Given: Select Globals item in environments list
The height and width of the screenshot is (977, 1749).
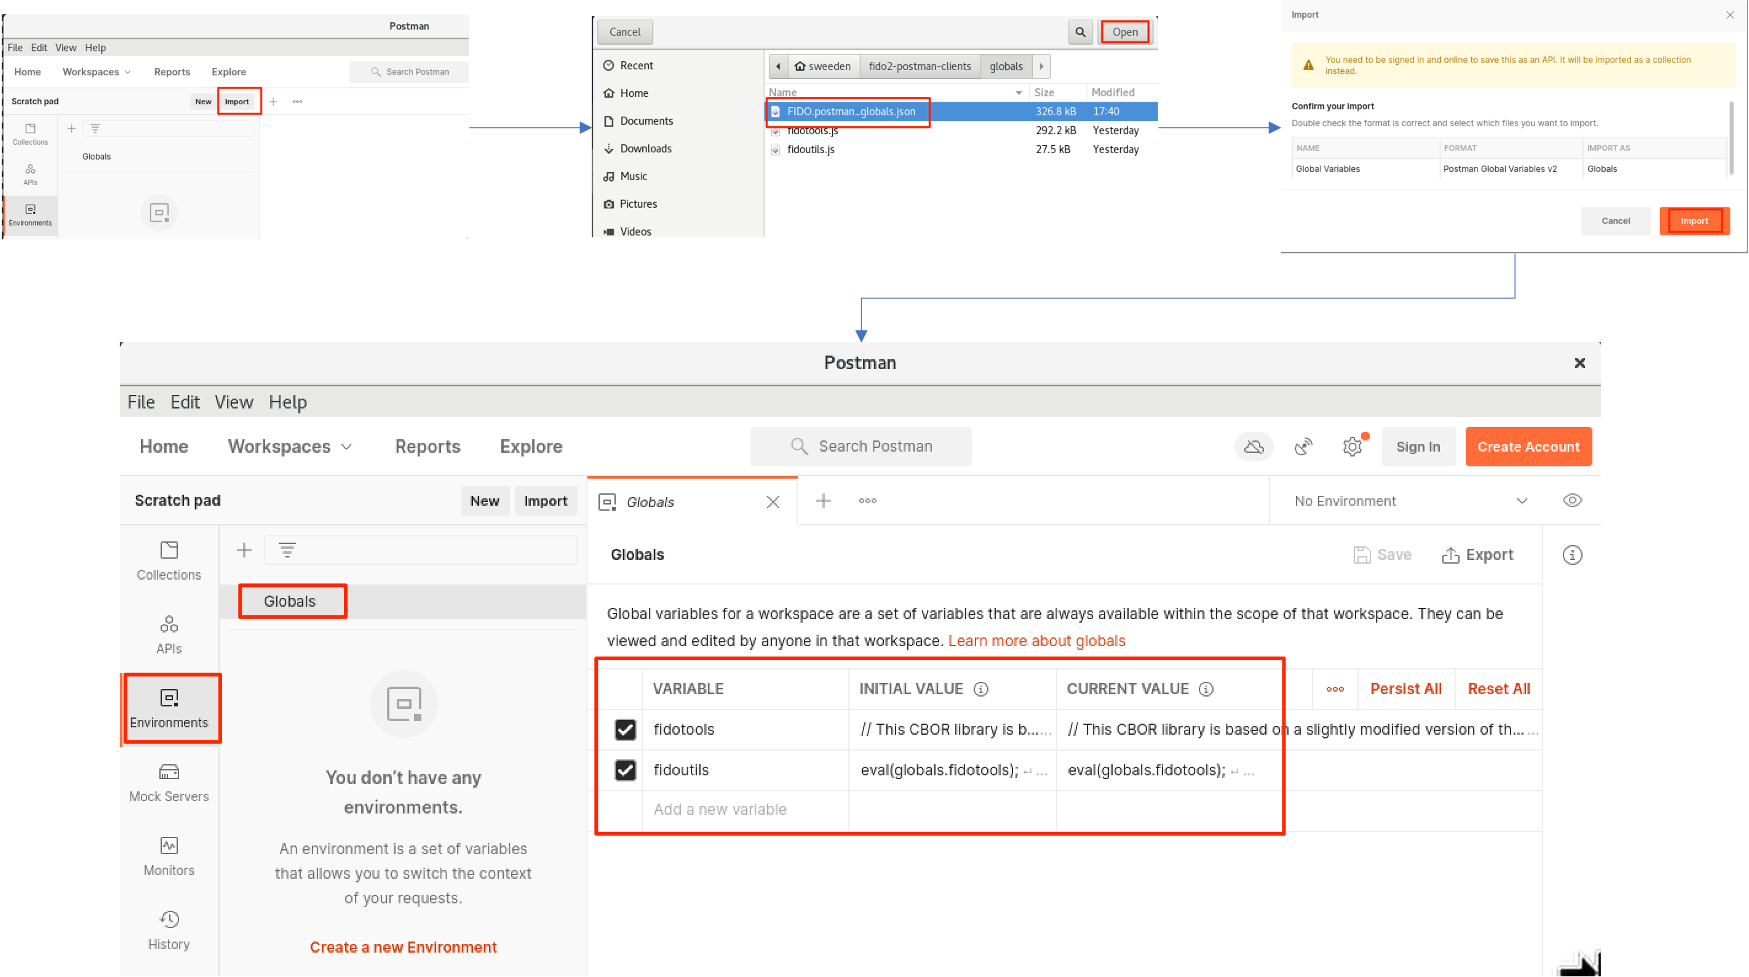Looking at the screenshot, I should (x=403, y=602).
